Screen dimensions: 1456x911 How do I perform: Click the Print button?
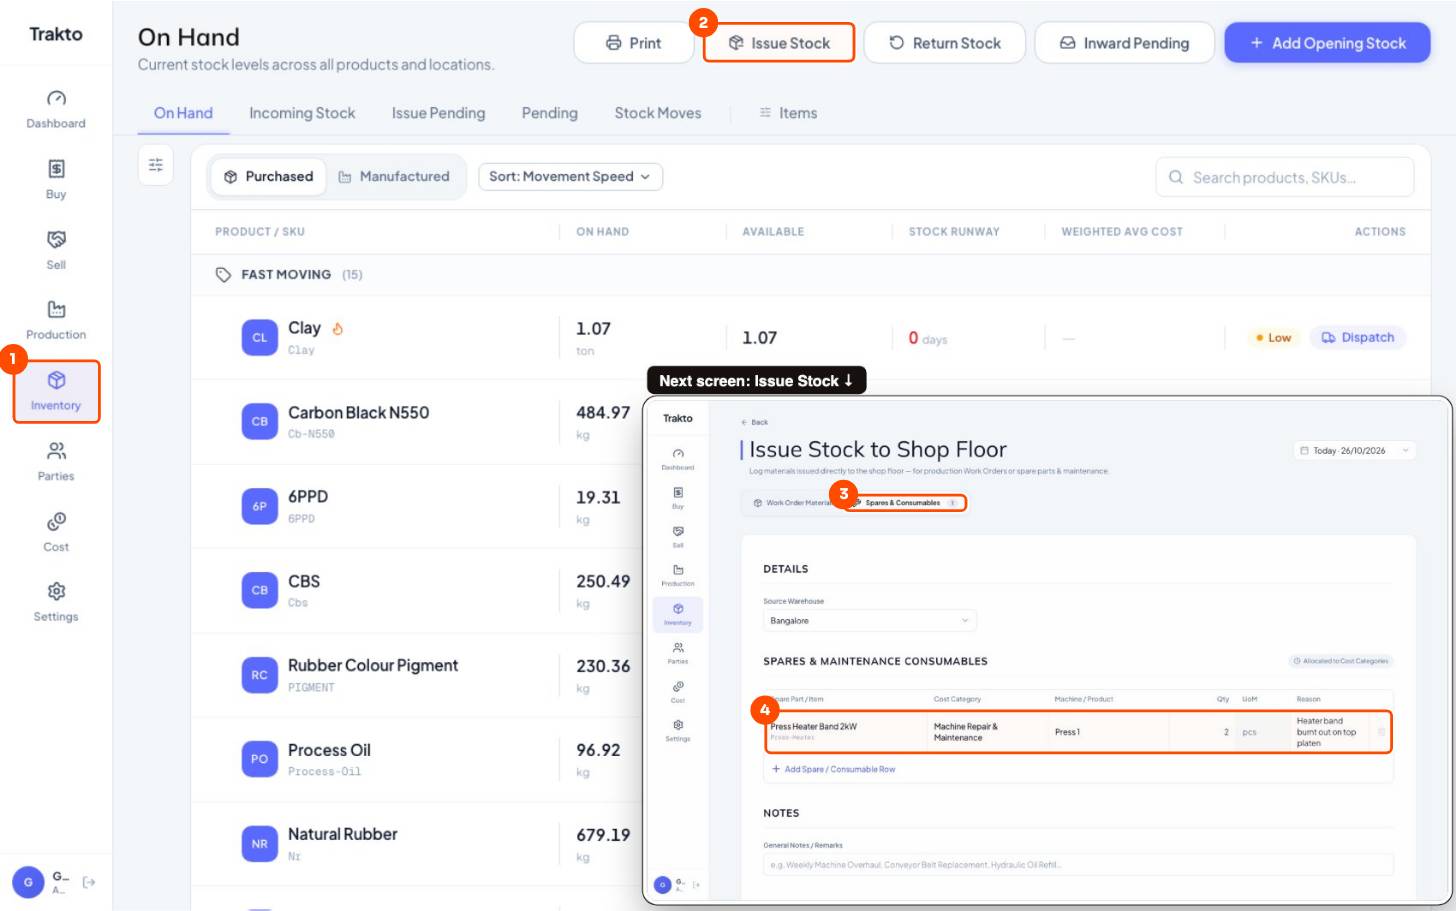point(634,43)
